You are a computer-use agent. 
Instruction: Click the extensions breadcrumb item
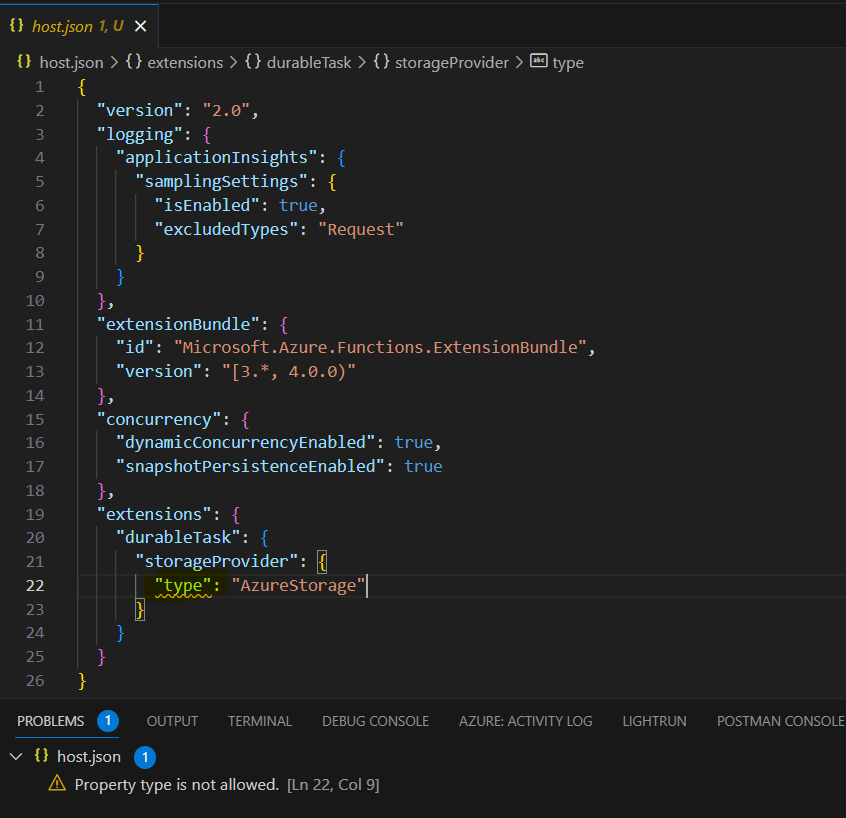click(185, 63)
